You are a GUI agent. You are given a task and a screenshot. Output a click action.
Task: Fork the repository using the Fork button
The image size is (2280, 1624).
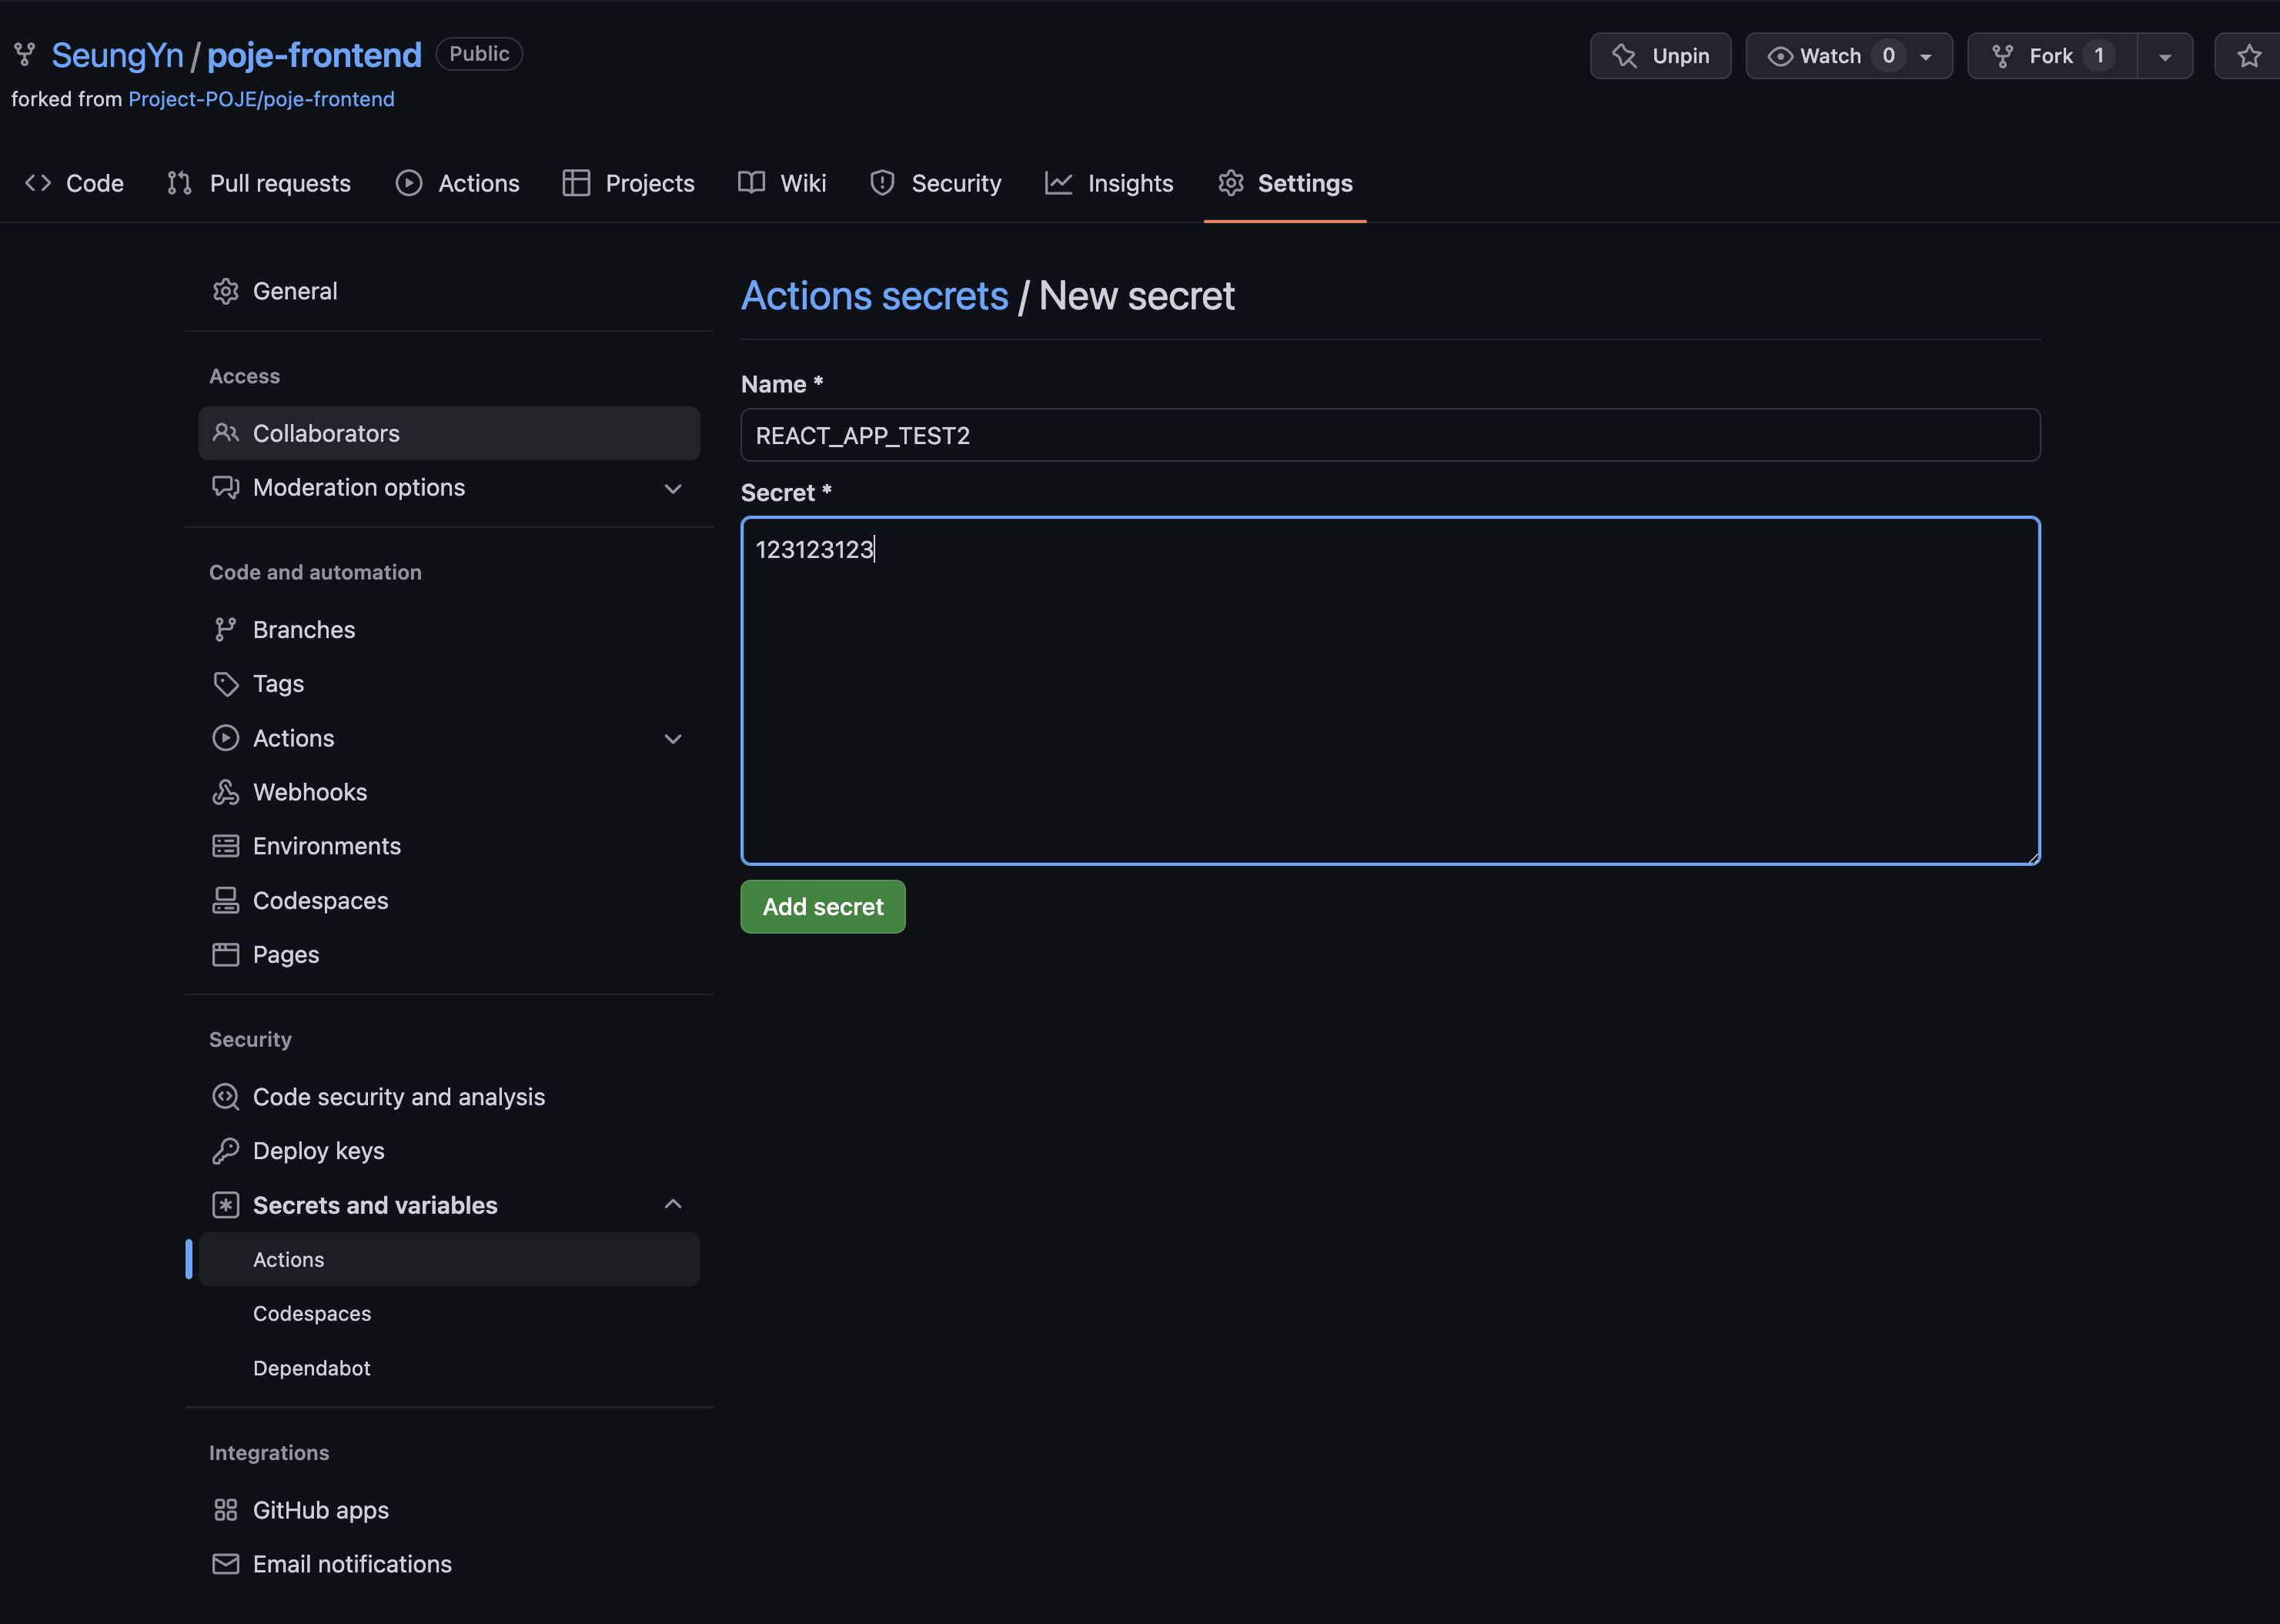[2052, 56]
